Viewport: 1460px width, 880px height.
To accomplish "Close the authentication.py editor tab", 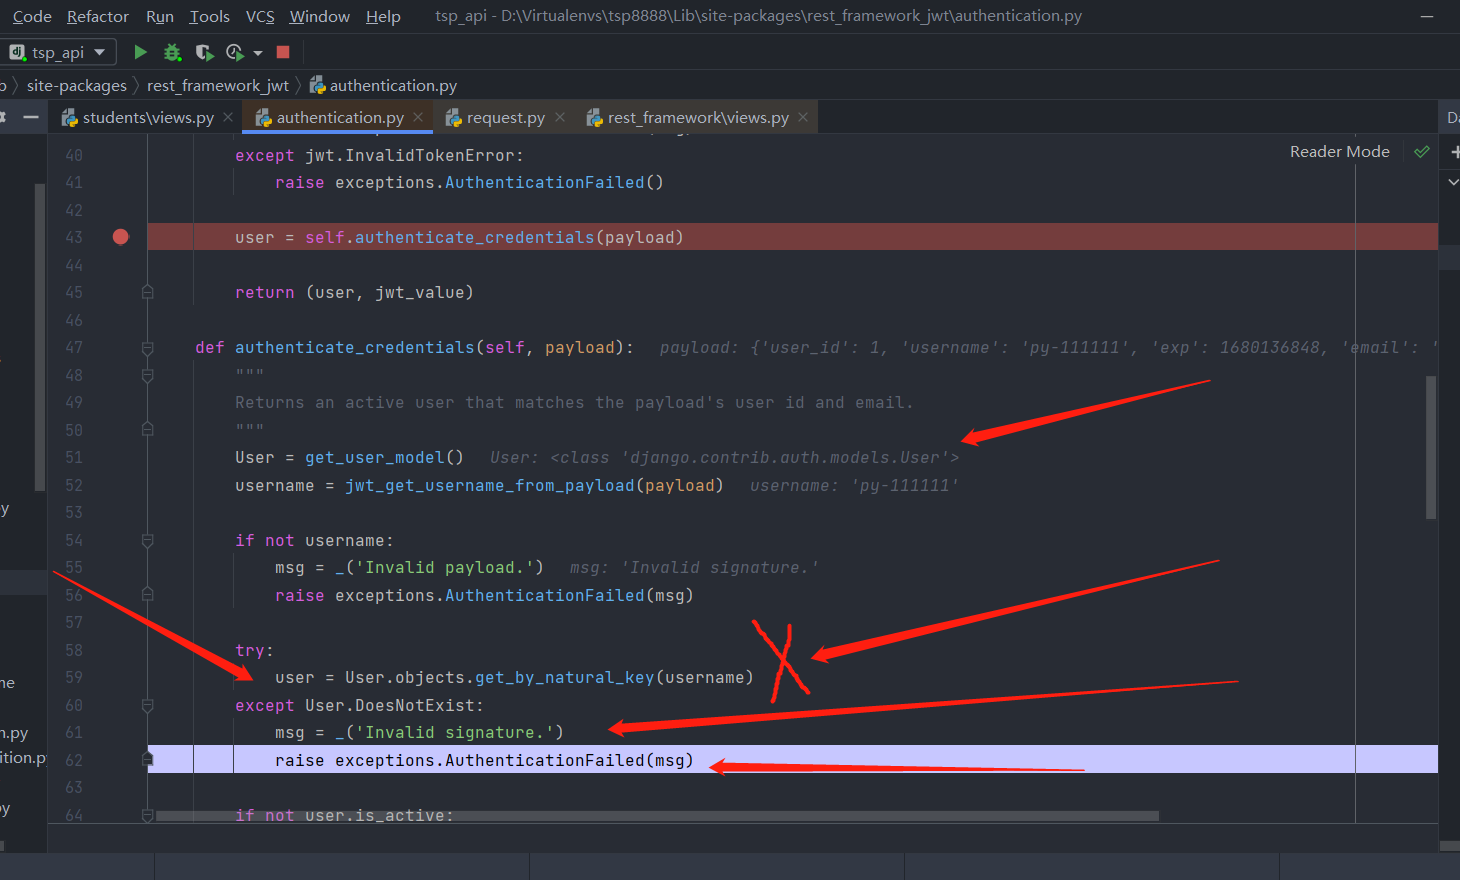I will point(418,117).
